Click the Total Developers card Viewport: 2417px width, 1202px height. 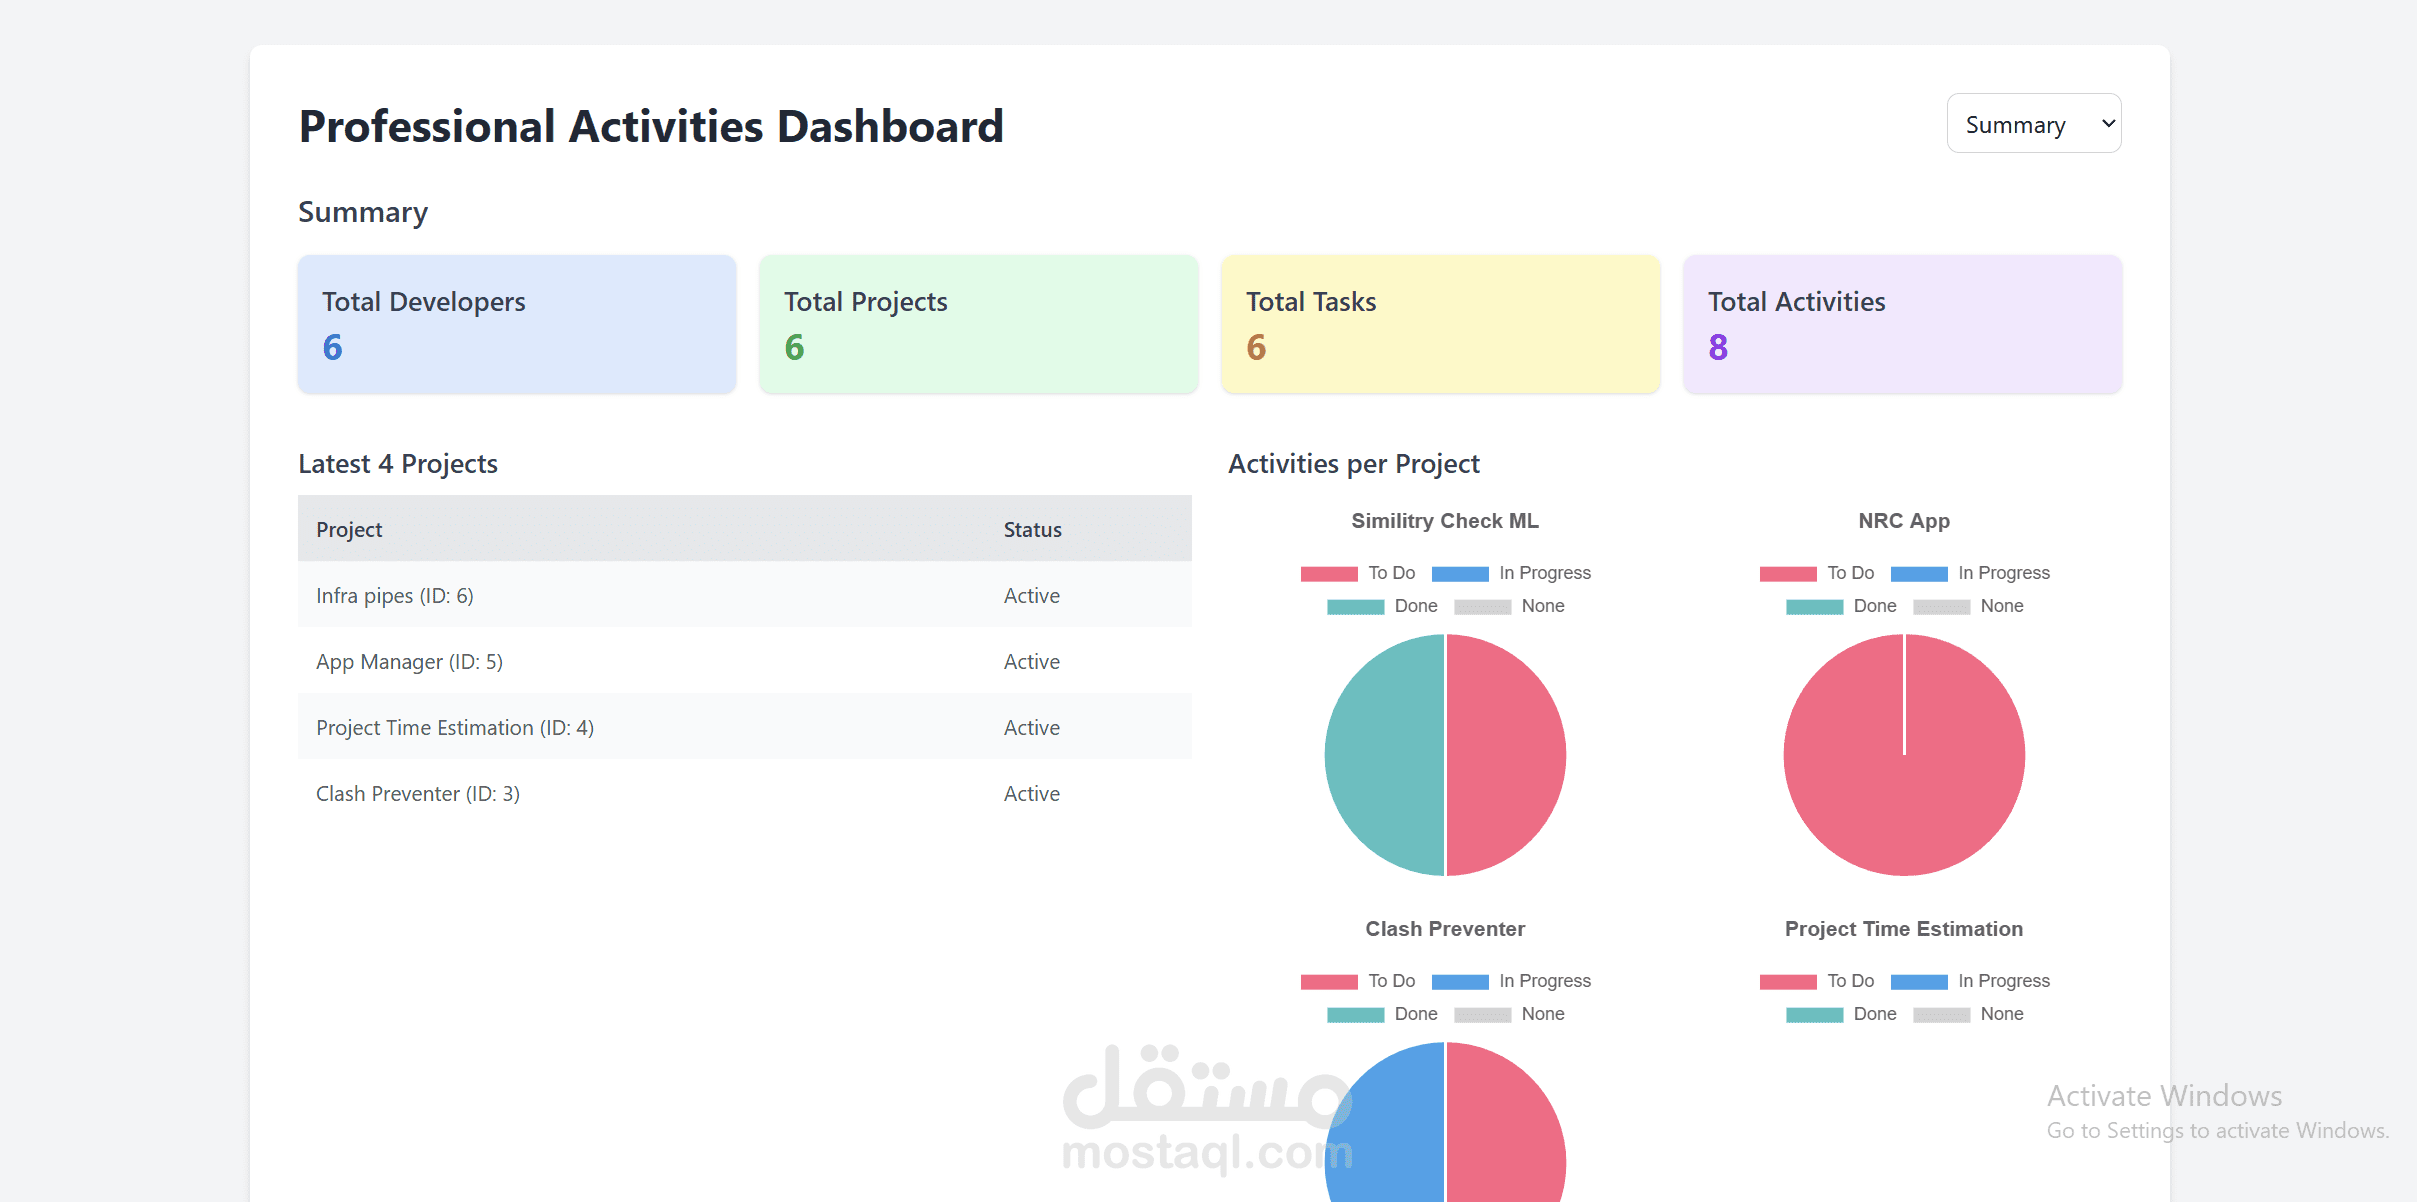517,324
